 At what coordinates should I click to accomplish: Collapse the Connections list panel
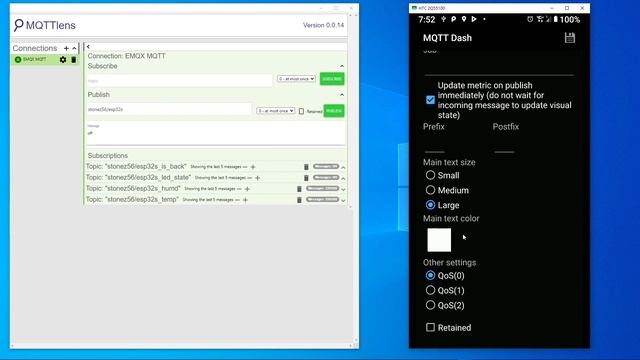[74, 48]
